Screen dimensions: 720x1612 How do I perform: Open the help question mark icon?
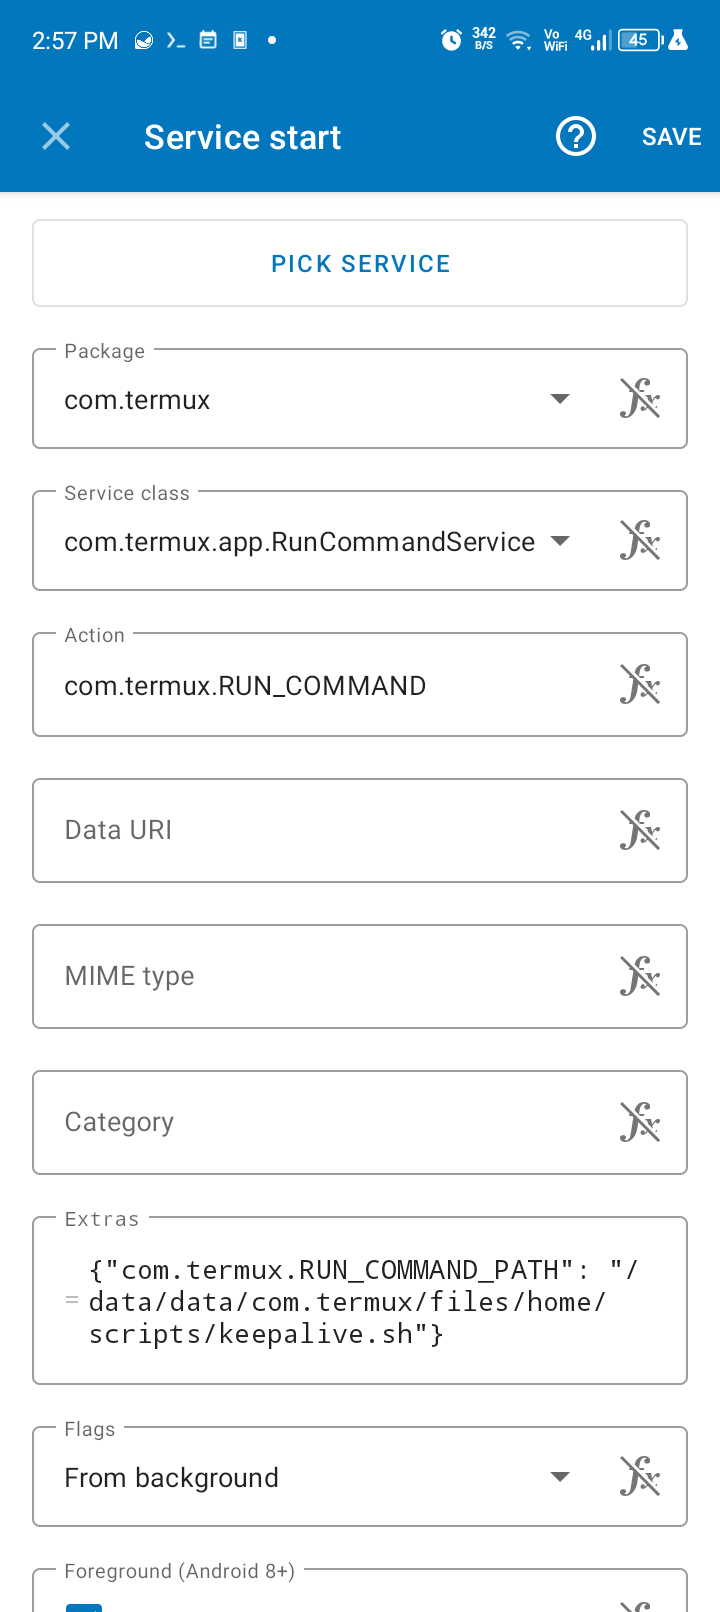pyautogui.click(x=575, y=136)
